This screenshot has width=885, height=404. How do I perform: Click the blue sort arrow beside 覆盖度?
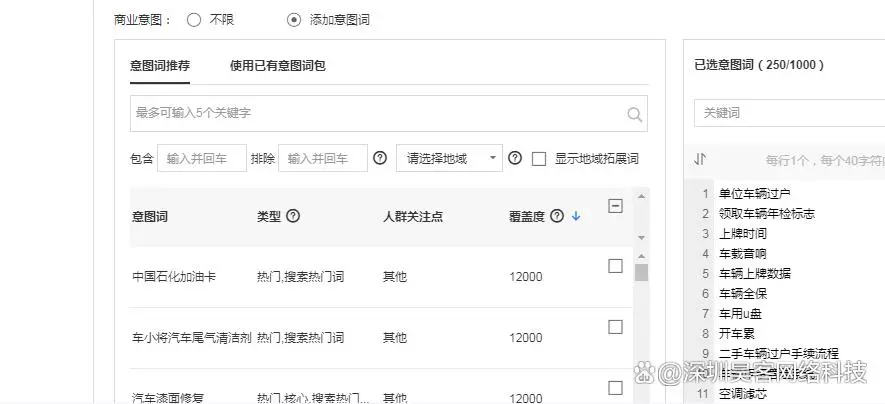pyautogui.click(x=576, y=216)
